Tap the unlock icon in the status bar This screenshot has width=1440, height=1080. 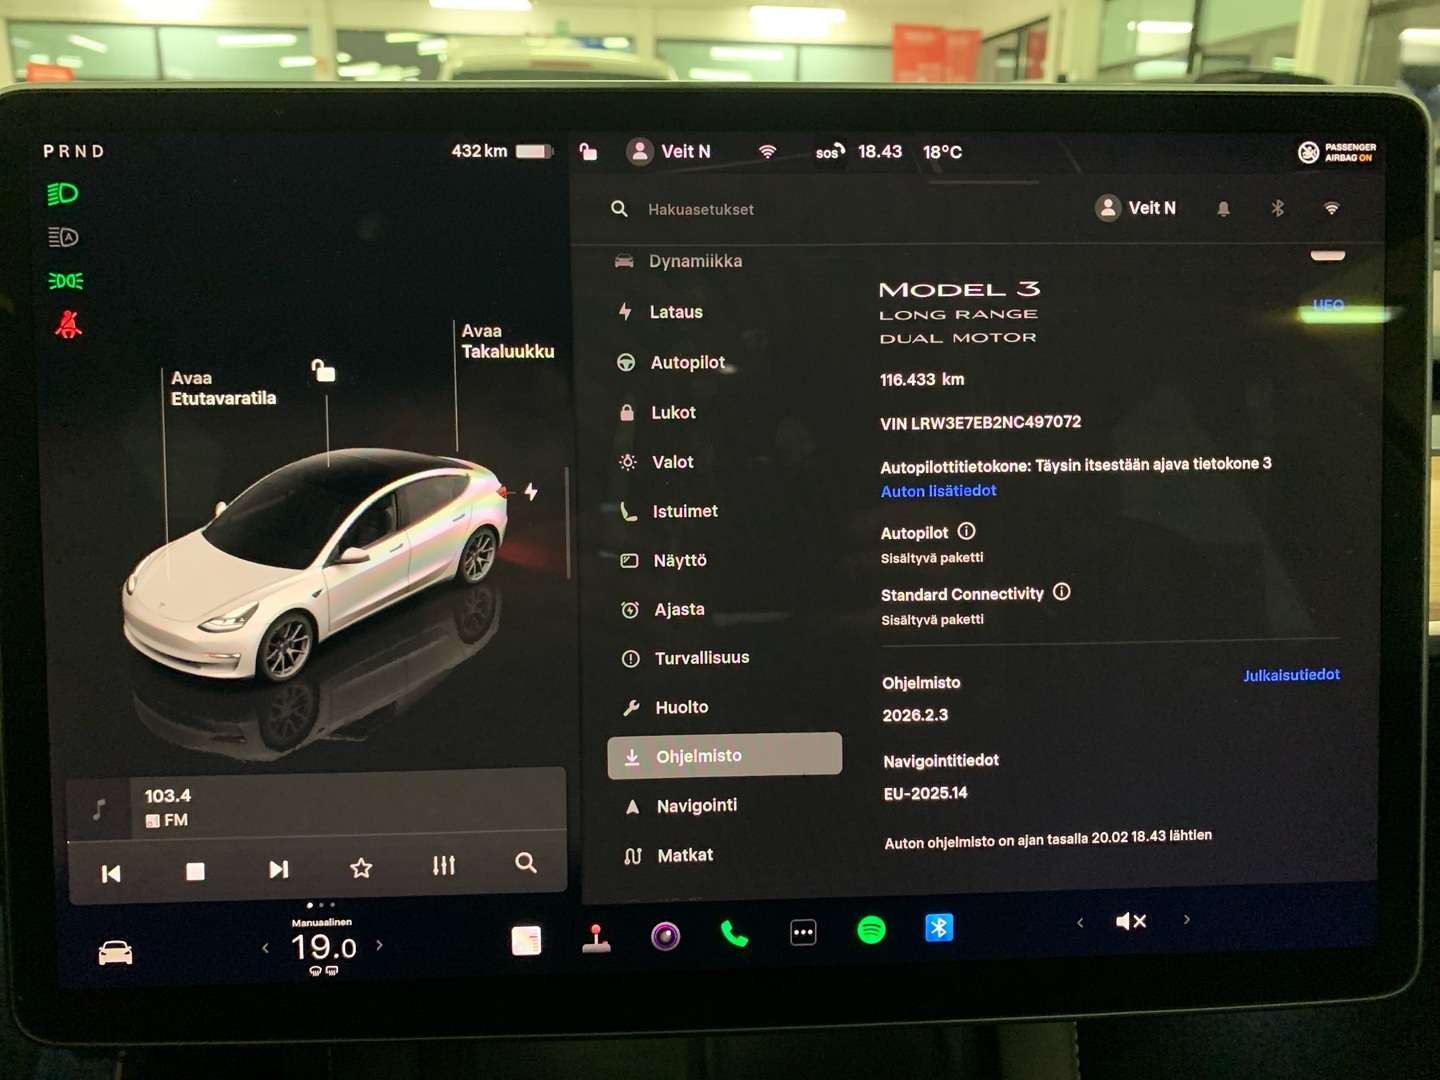(587, 151)
